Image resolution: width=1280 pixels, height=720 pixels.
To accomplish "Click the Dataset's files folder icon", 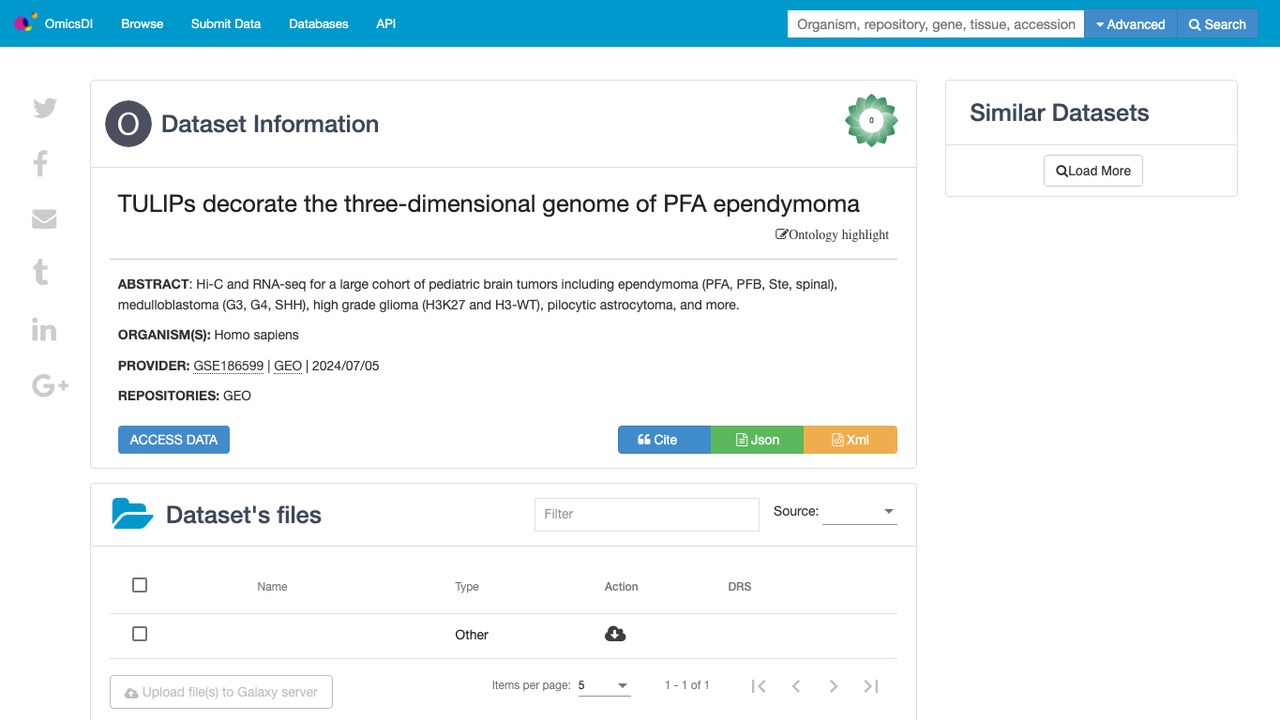I will [133, 514].
